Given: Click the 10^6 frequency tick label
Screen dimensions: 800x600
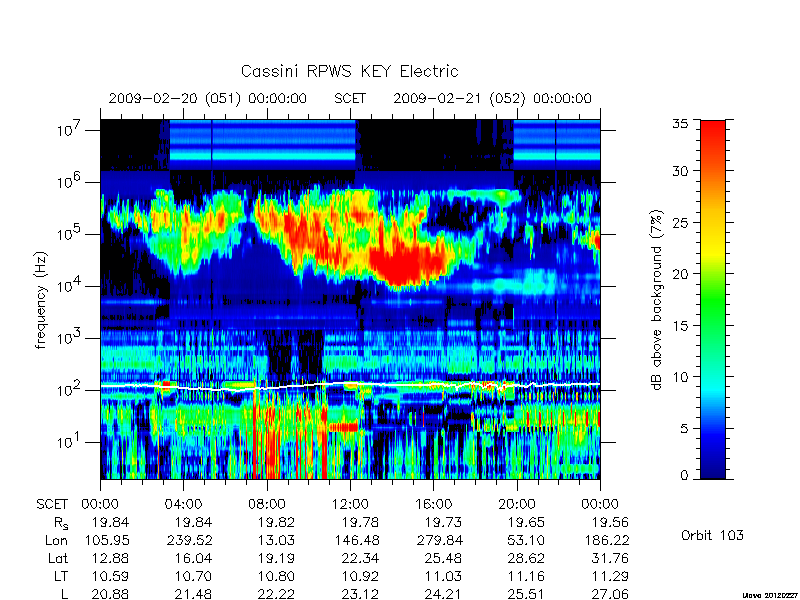Looking at the screenshot, I should tap(71, 182).
